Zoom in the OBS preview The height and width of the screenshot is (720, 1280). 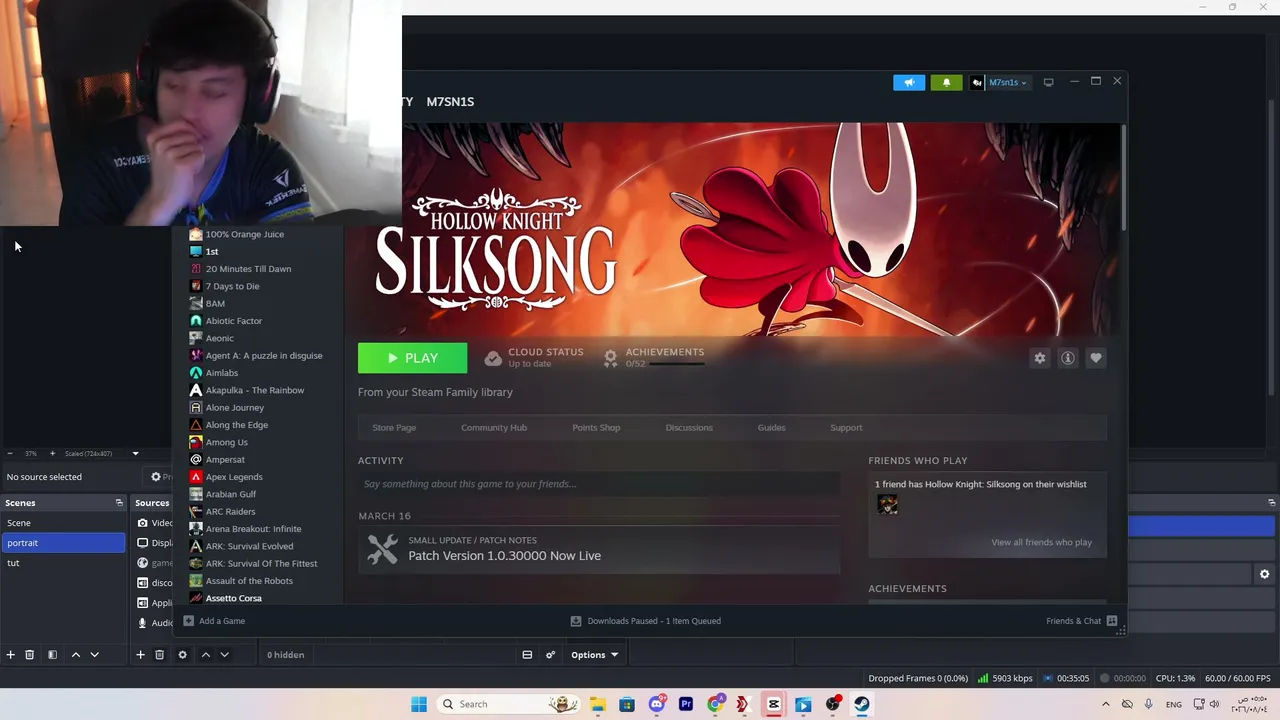(x=52, y=454)
